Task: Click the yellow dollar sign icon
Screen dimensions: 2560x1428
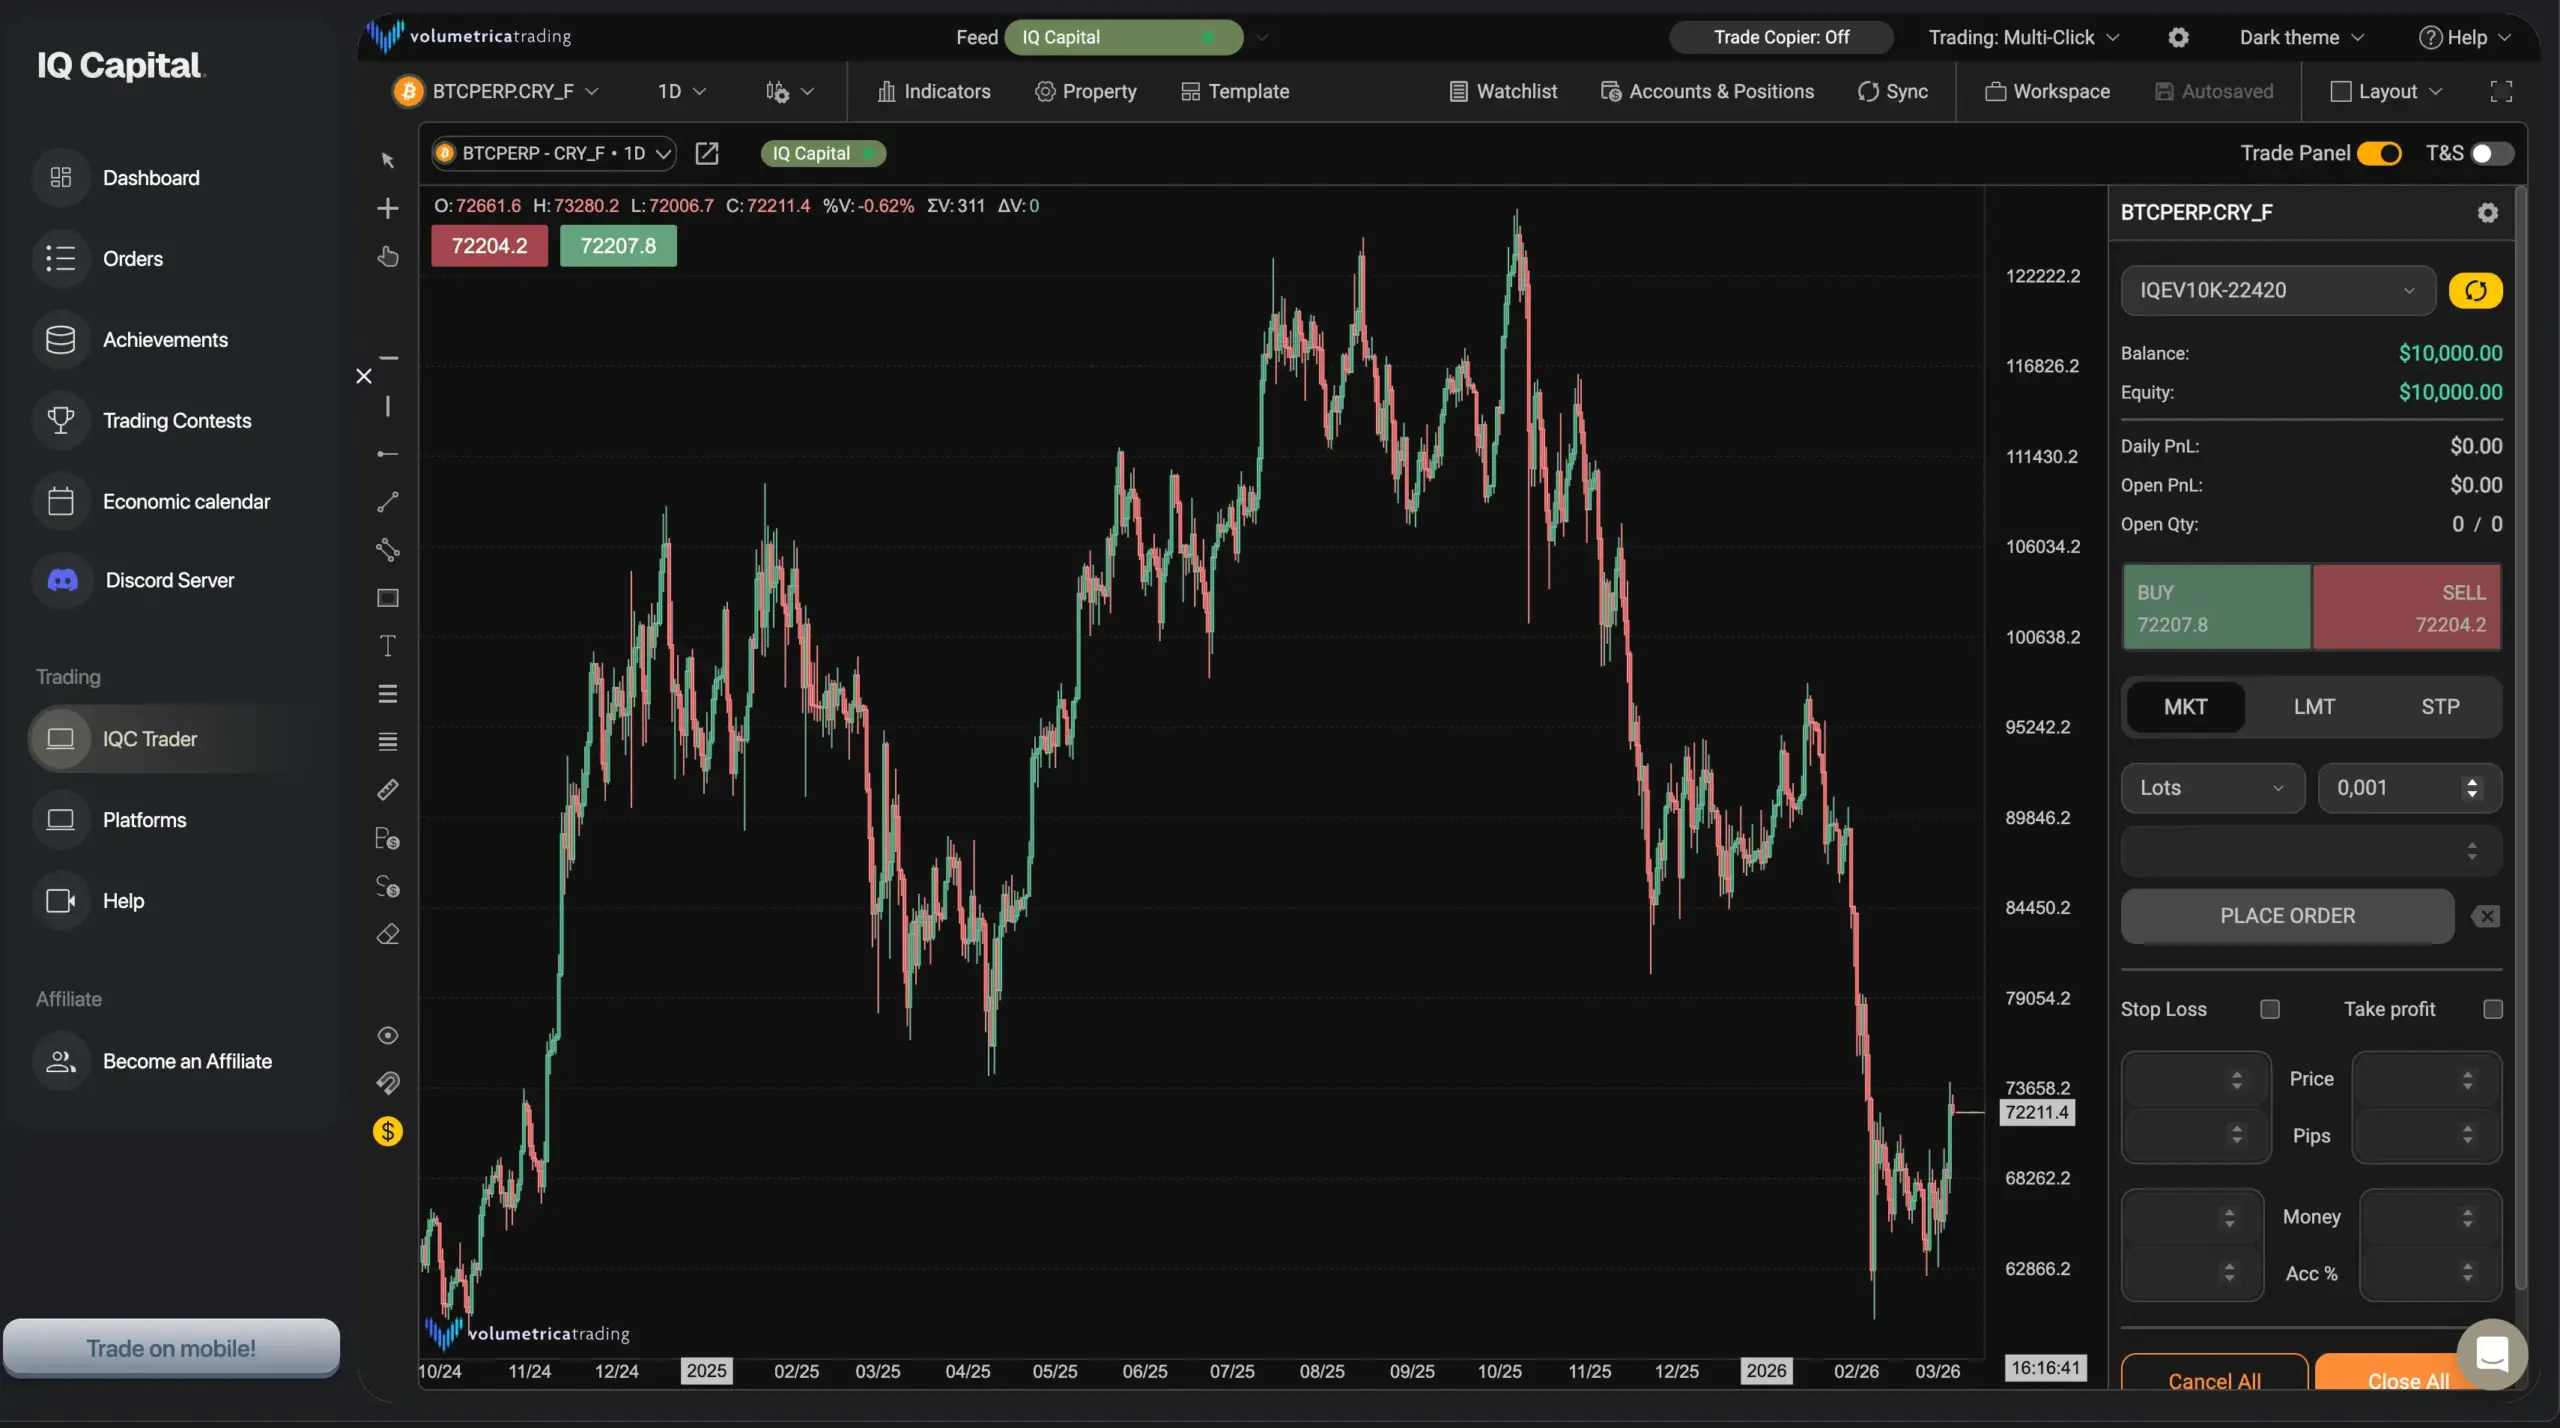Action: tap(388, 1131)
